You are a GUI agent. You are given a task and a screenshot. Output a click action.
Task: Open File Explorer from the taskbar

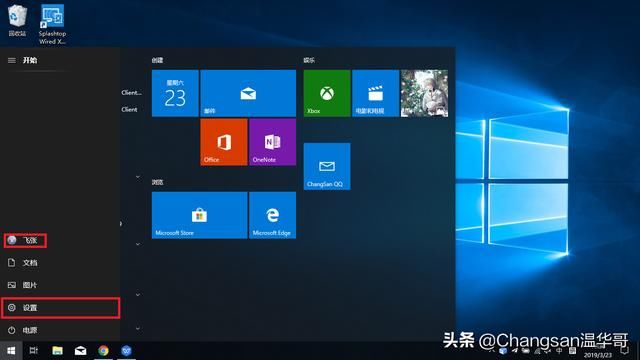point(57,351)
